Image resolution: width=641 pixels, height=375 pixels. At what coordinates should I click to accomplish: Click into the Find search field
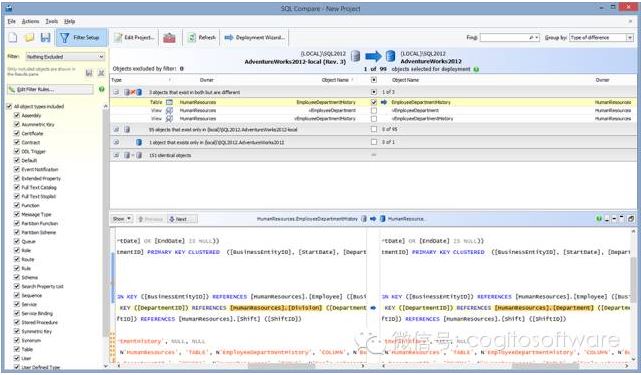504,38
